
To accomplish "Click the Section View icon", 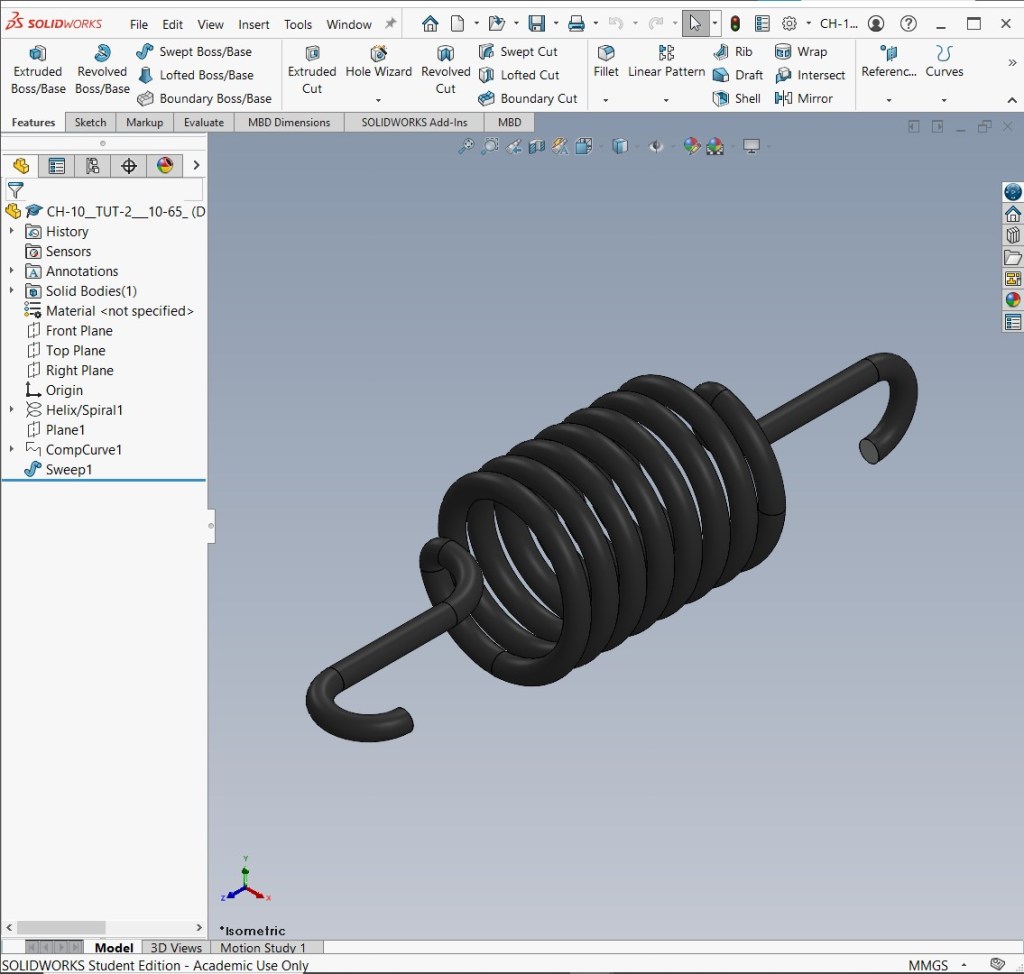I will pos(537,146).
